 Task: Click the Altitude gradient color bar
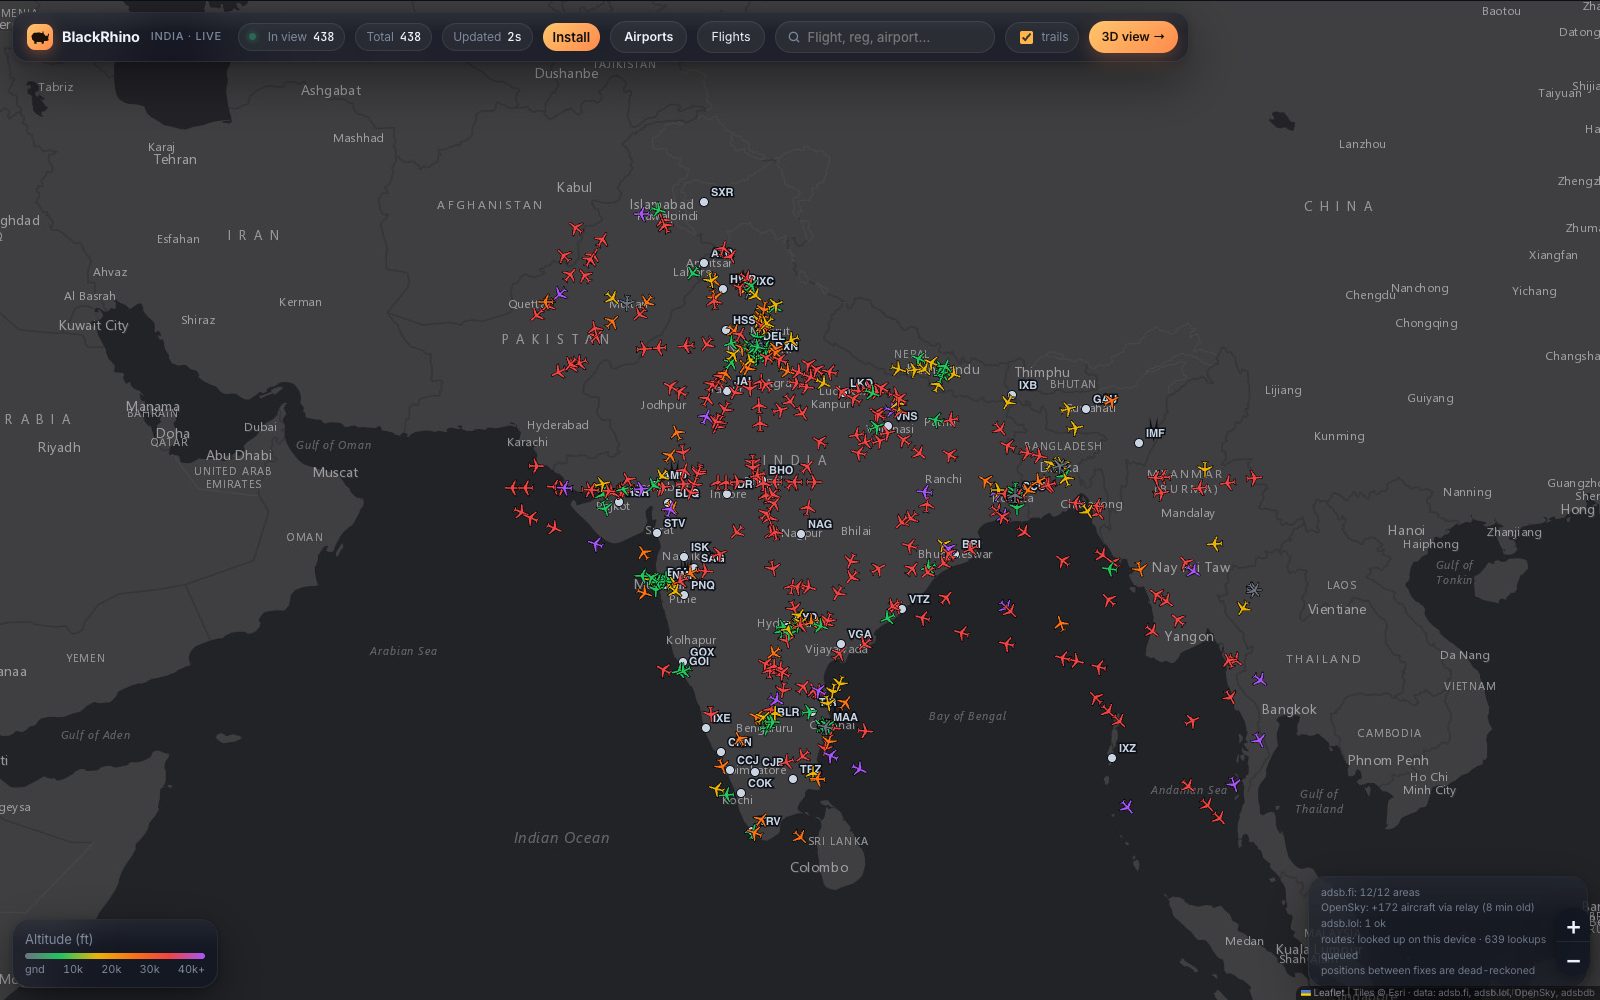115,956
